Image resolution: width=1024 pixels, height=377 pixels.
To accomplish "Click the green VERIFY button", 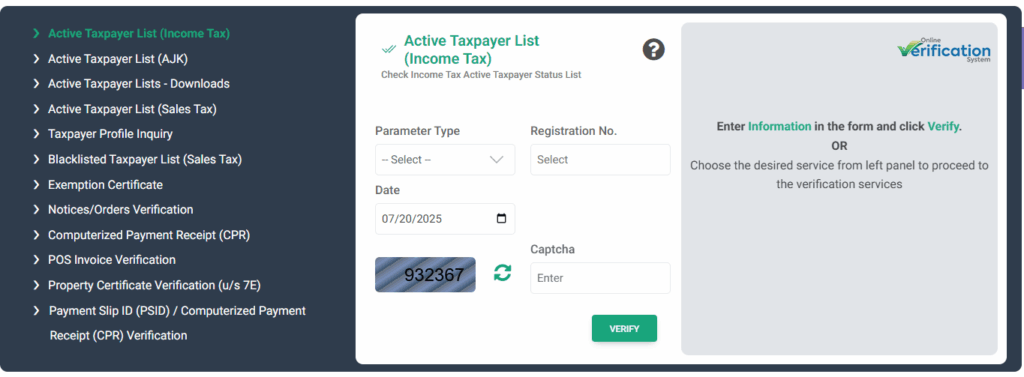I will click(624, 329).
